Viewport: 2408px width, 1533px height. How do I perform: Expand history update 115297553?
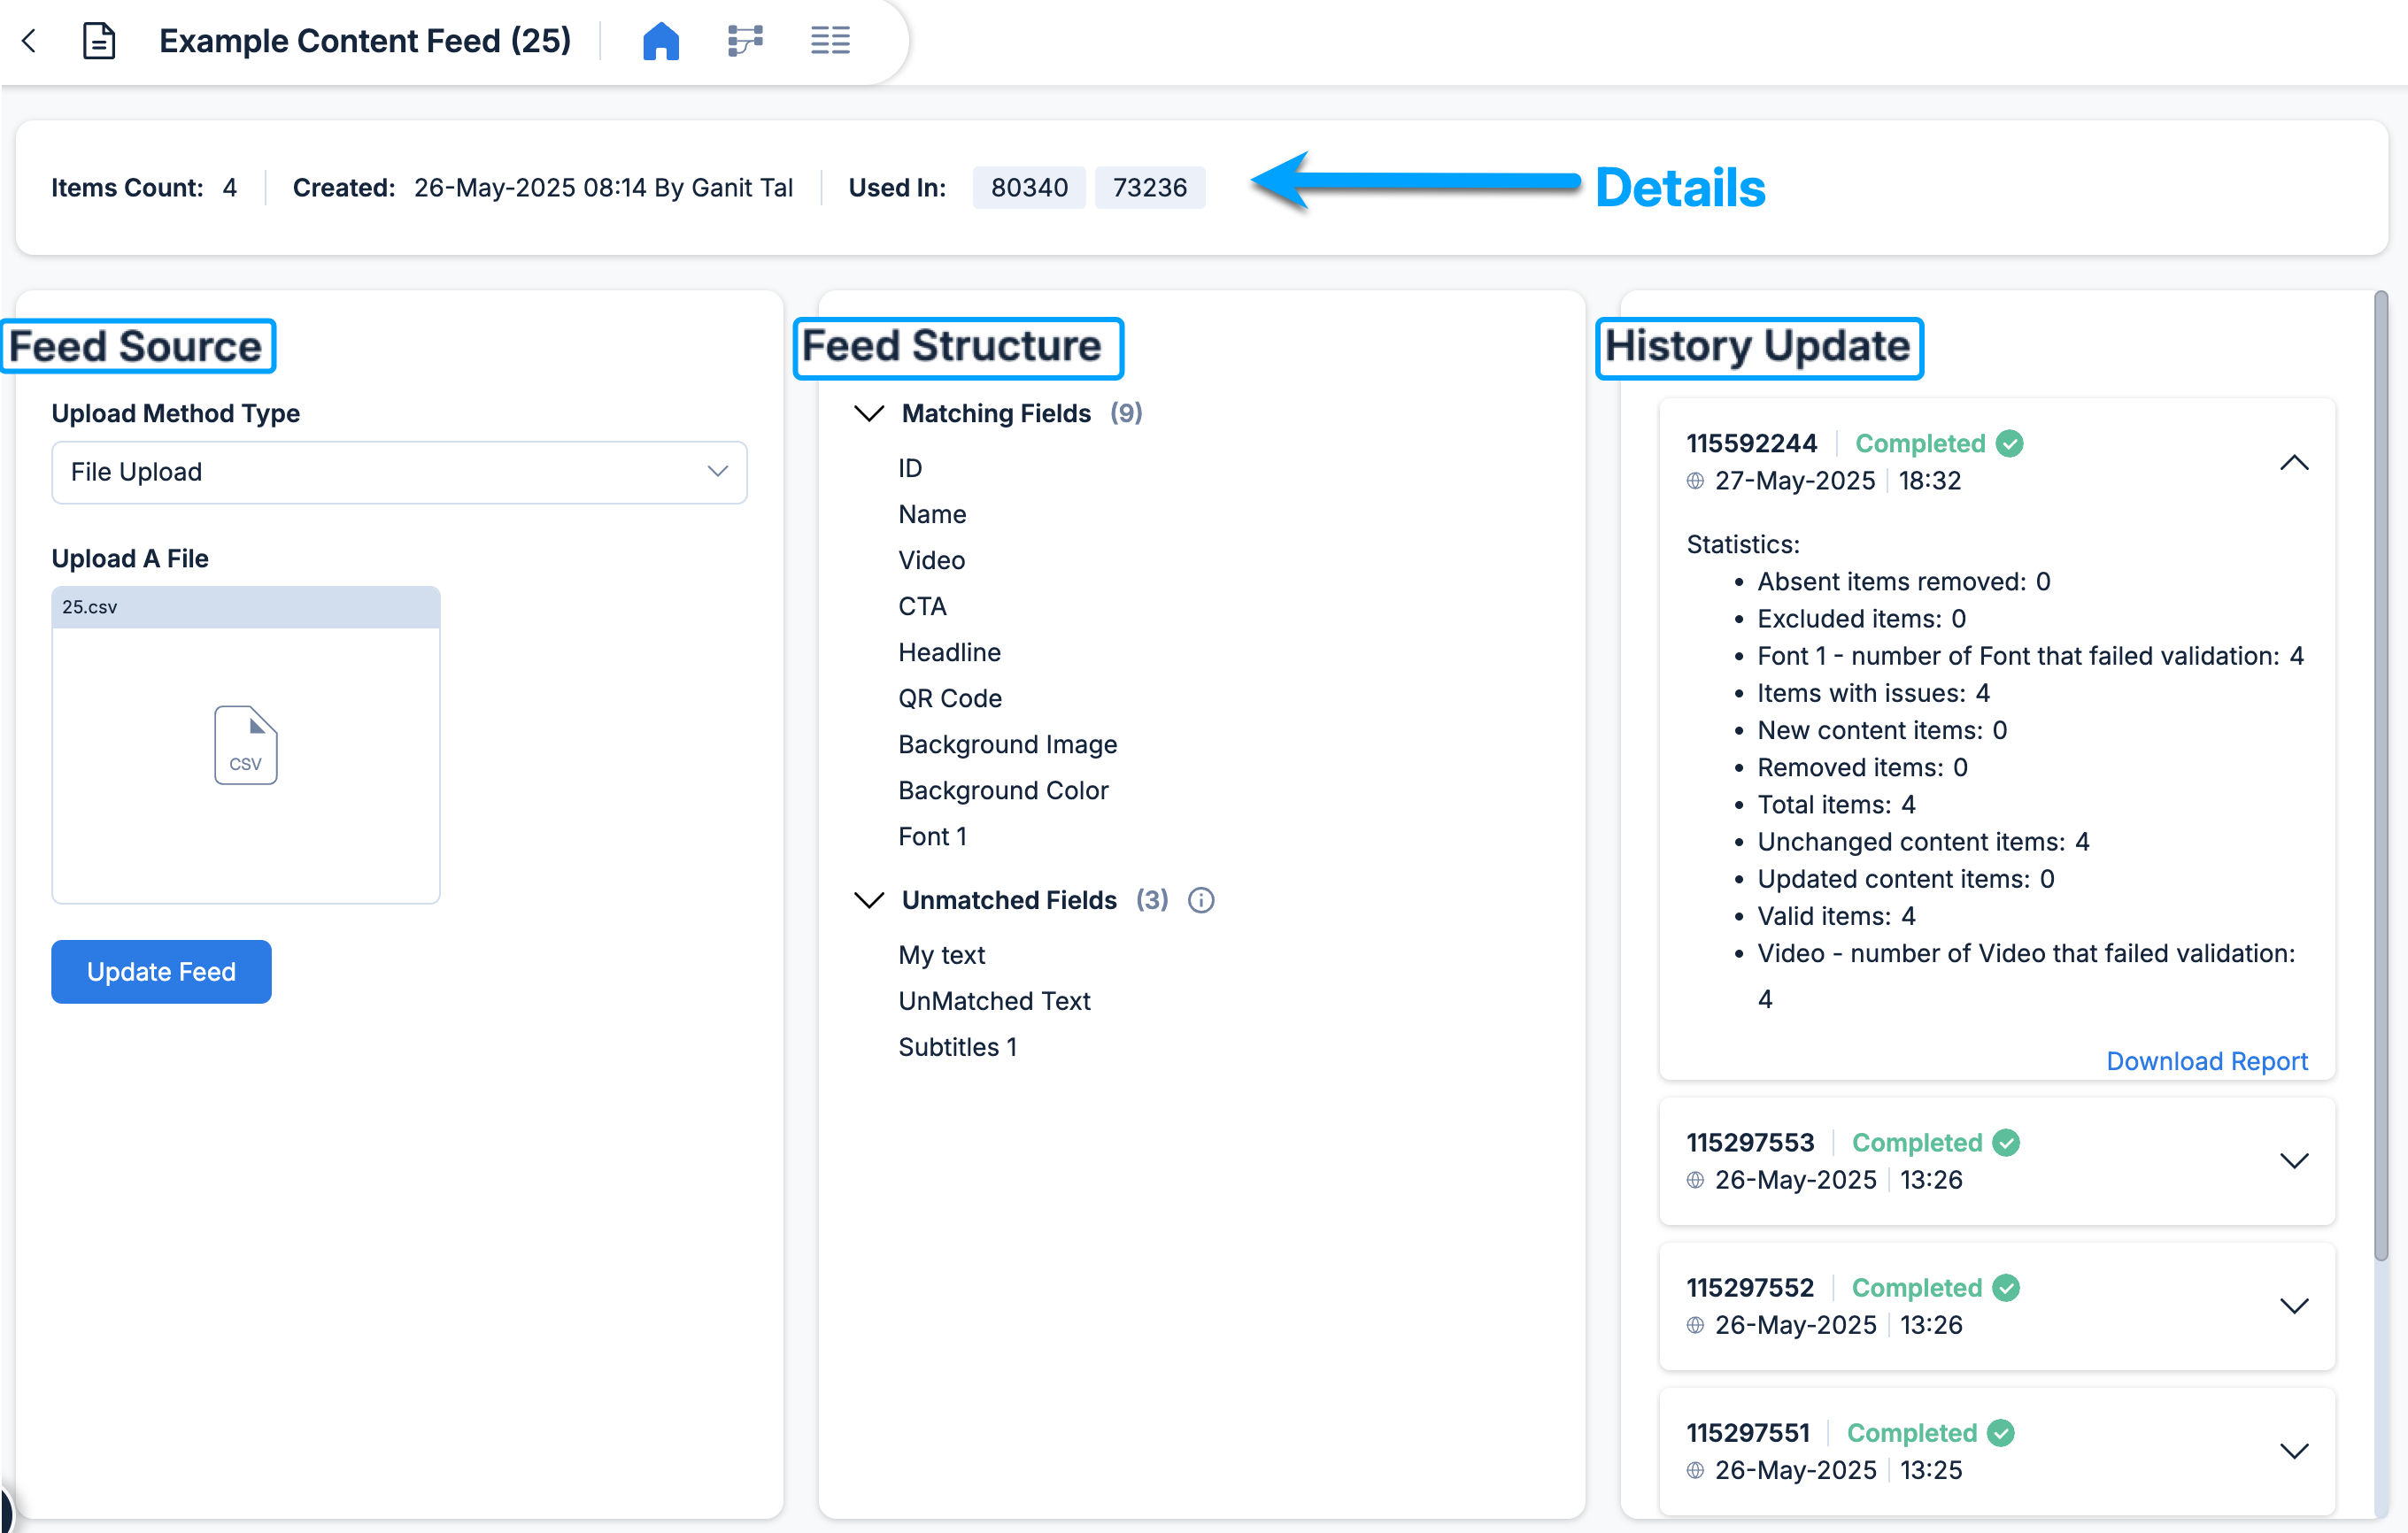tap(2294, 1161)
